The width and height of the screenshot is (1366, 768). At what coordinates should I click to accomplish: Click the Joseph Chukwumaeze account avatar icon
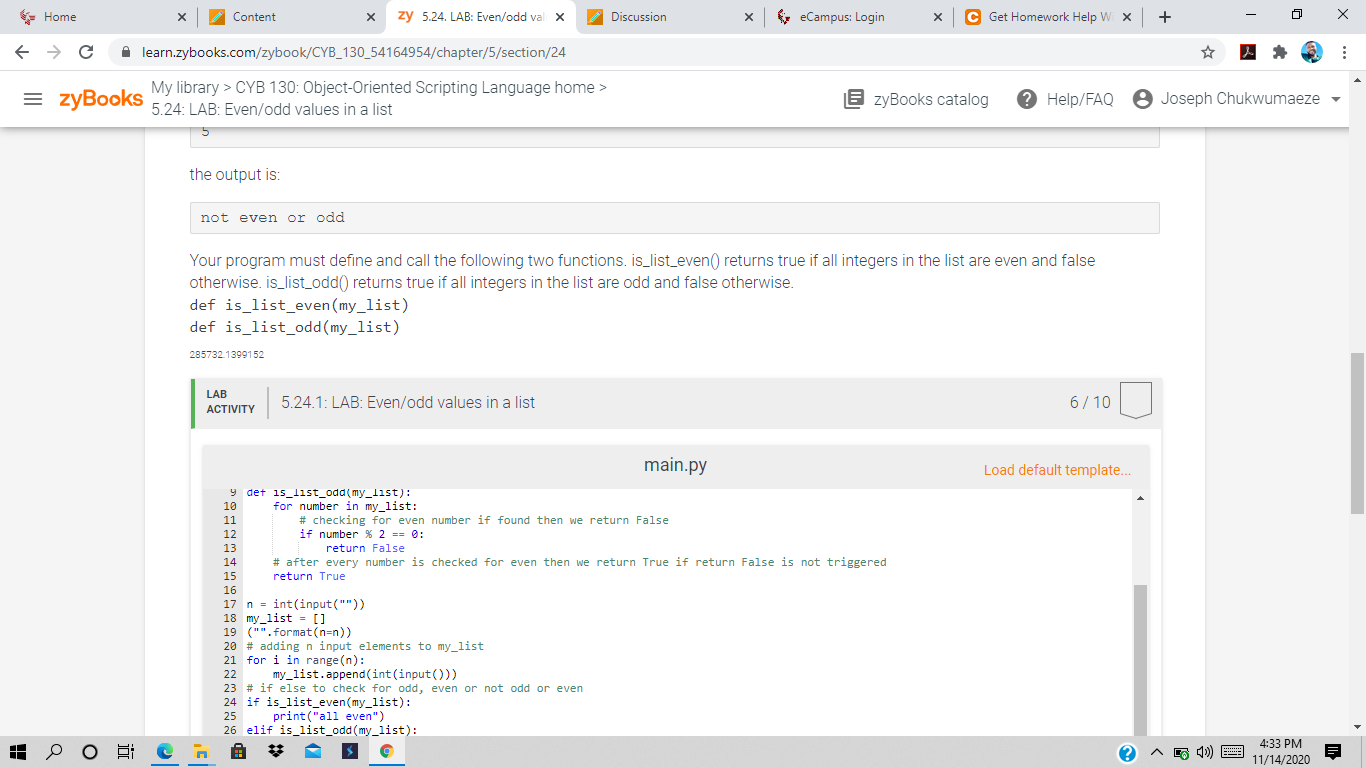pyautogui.click(x=1142, y=99)
